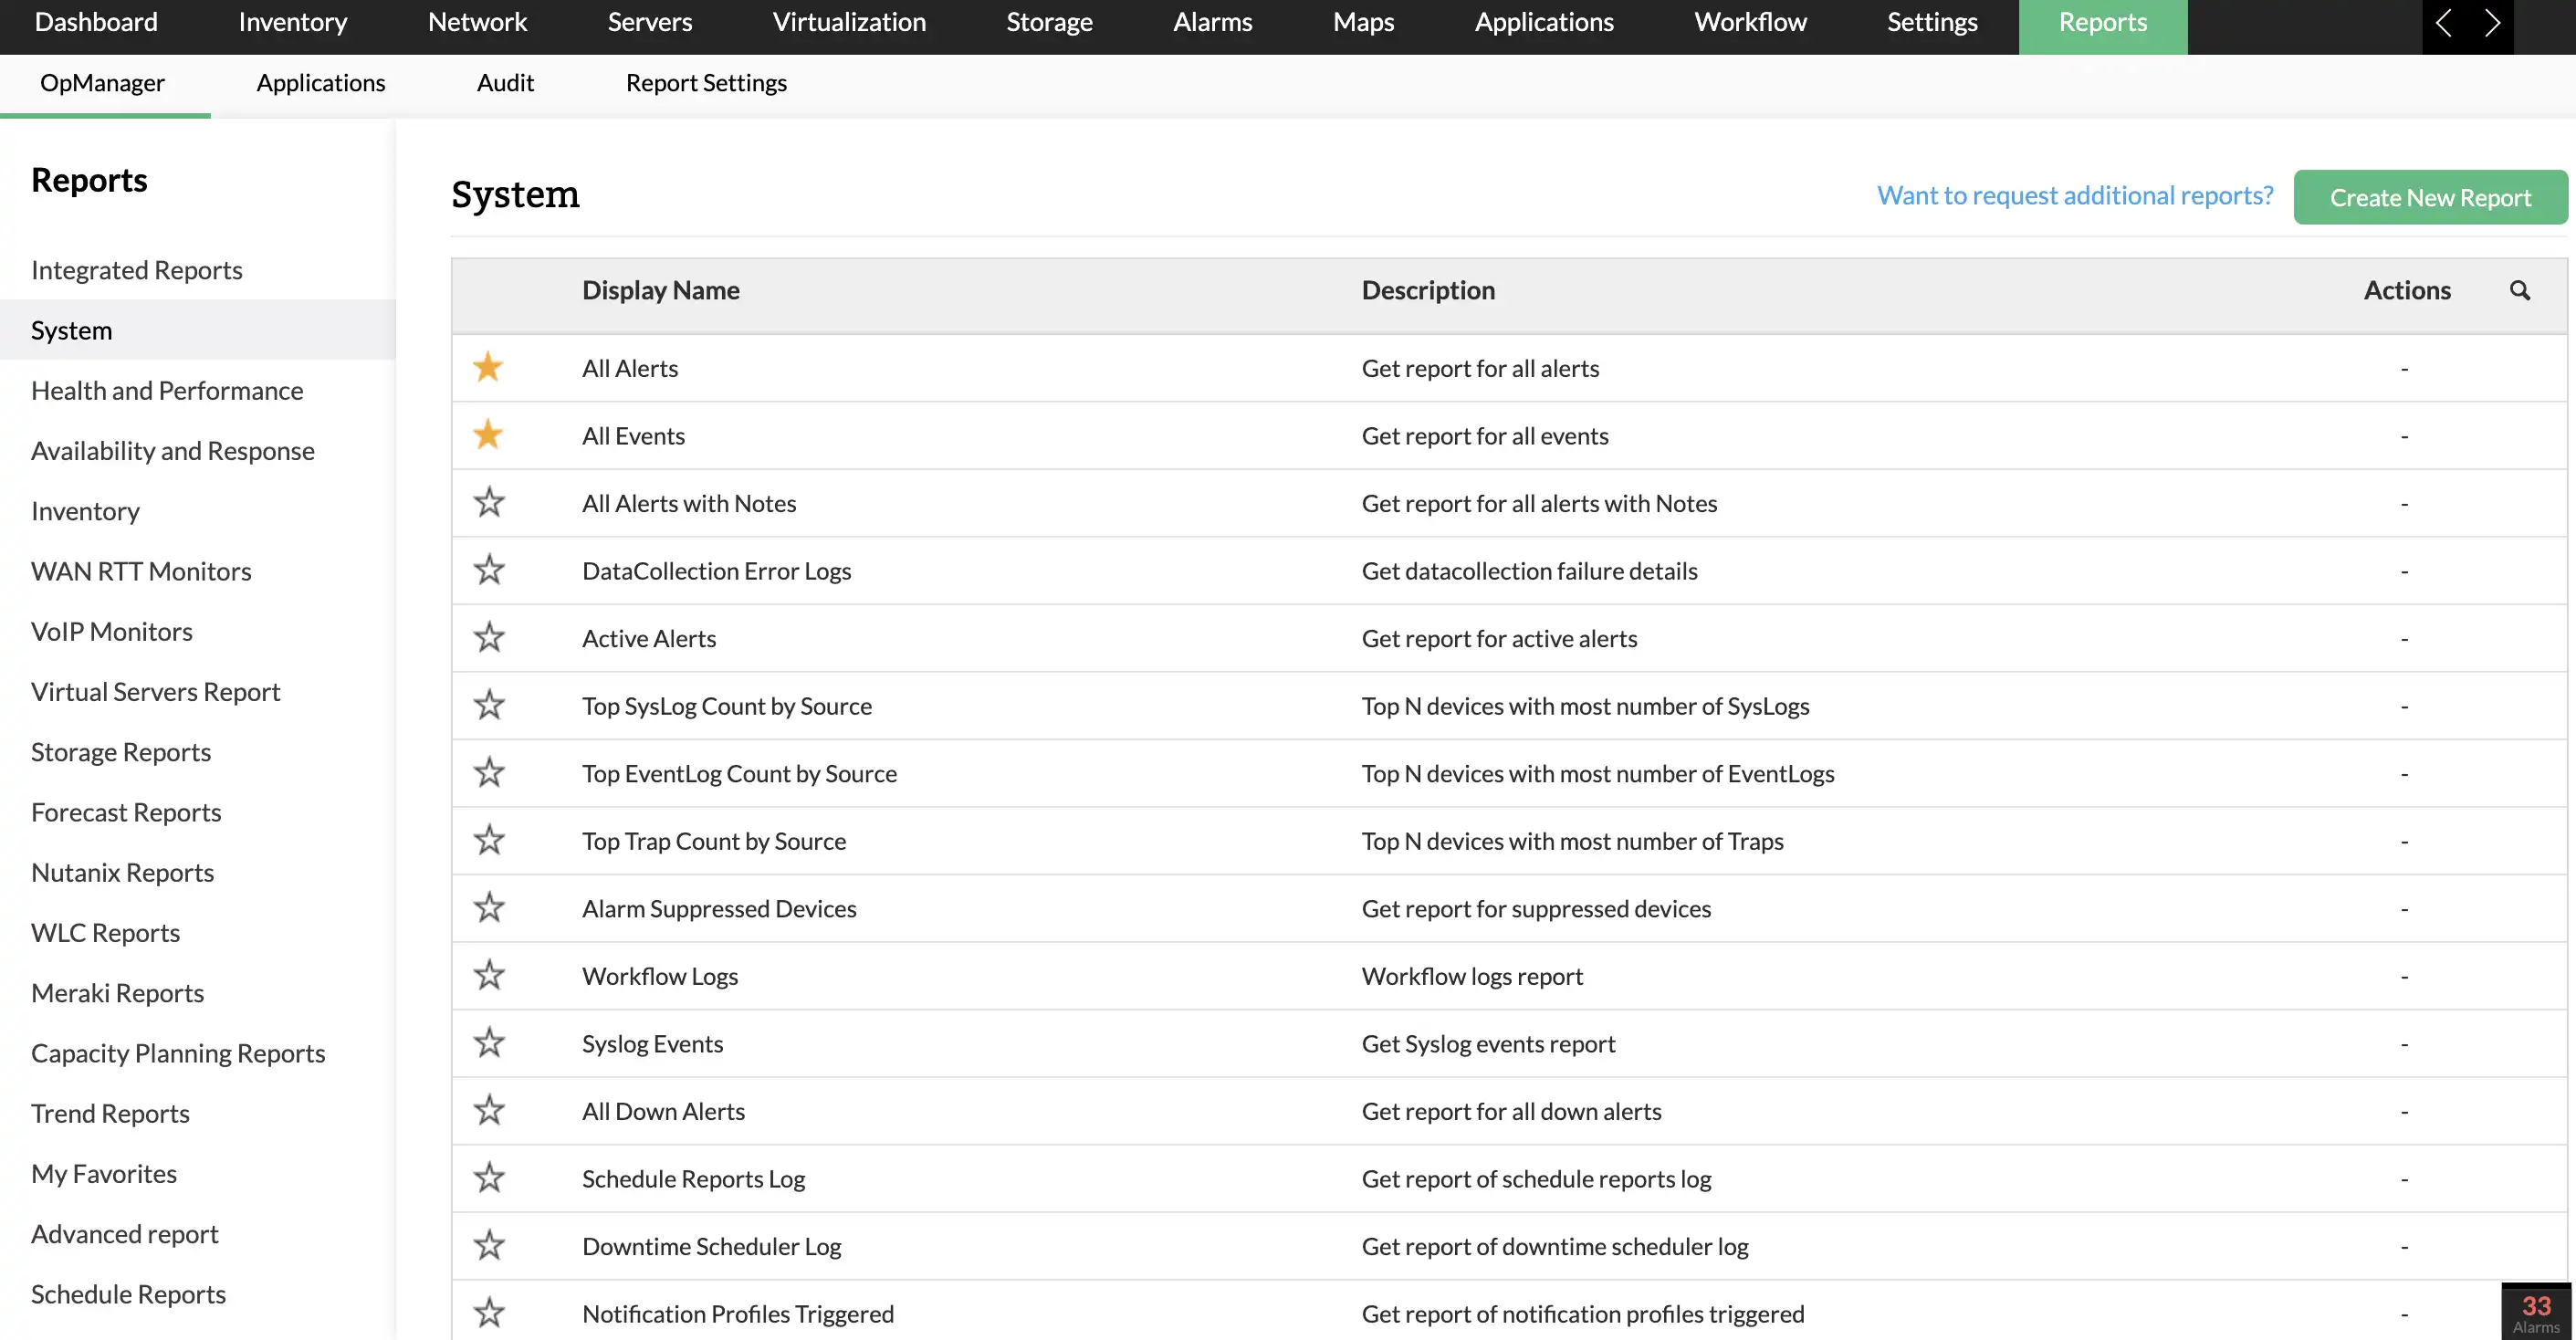Image resolution: width=2576 pixels, height=1340 pixels.
Task: Star the Top Trap Count by Source report
Action: pyautogui.click(x=489, y=840)
